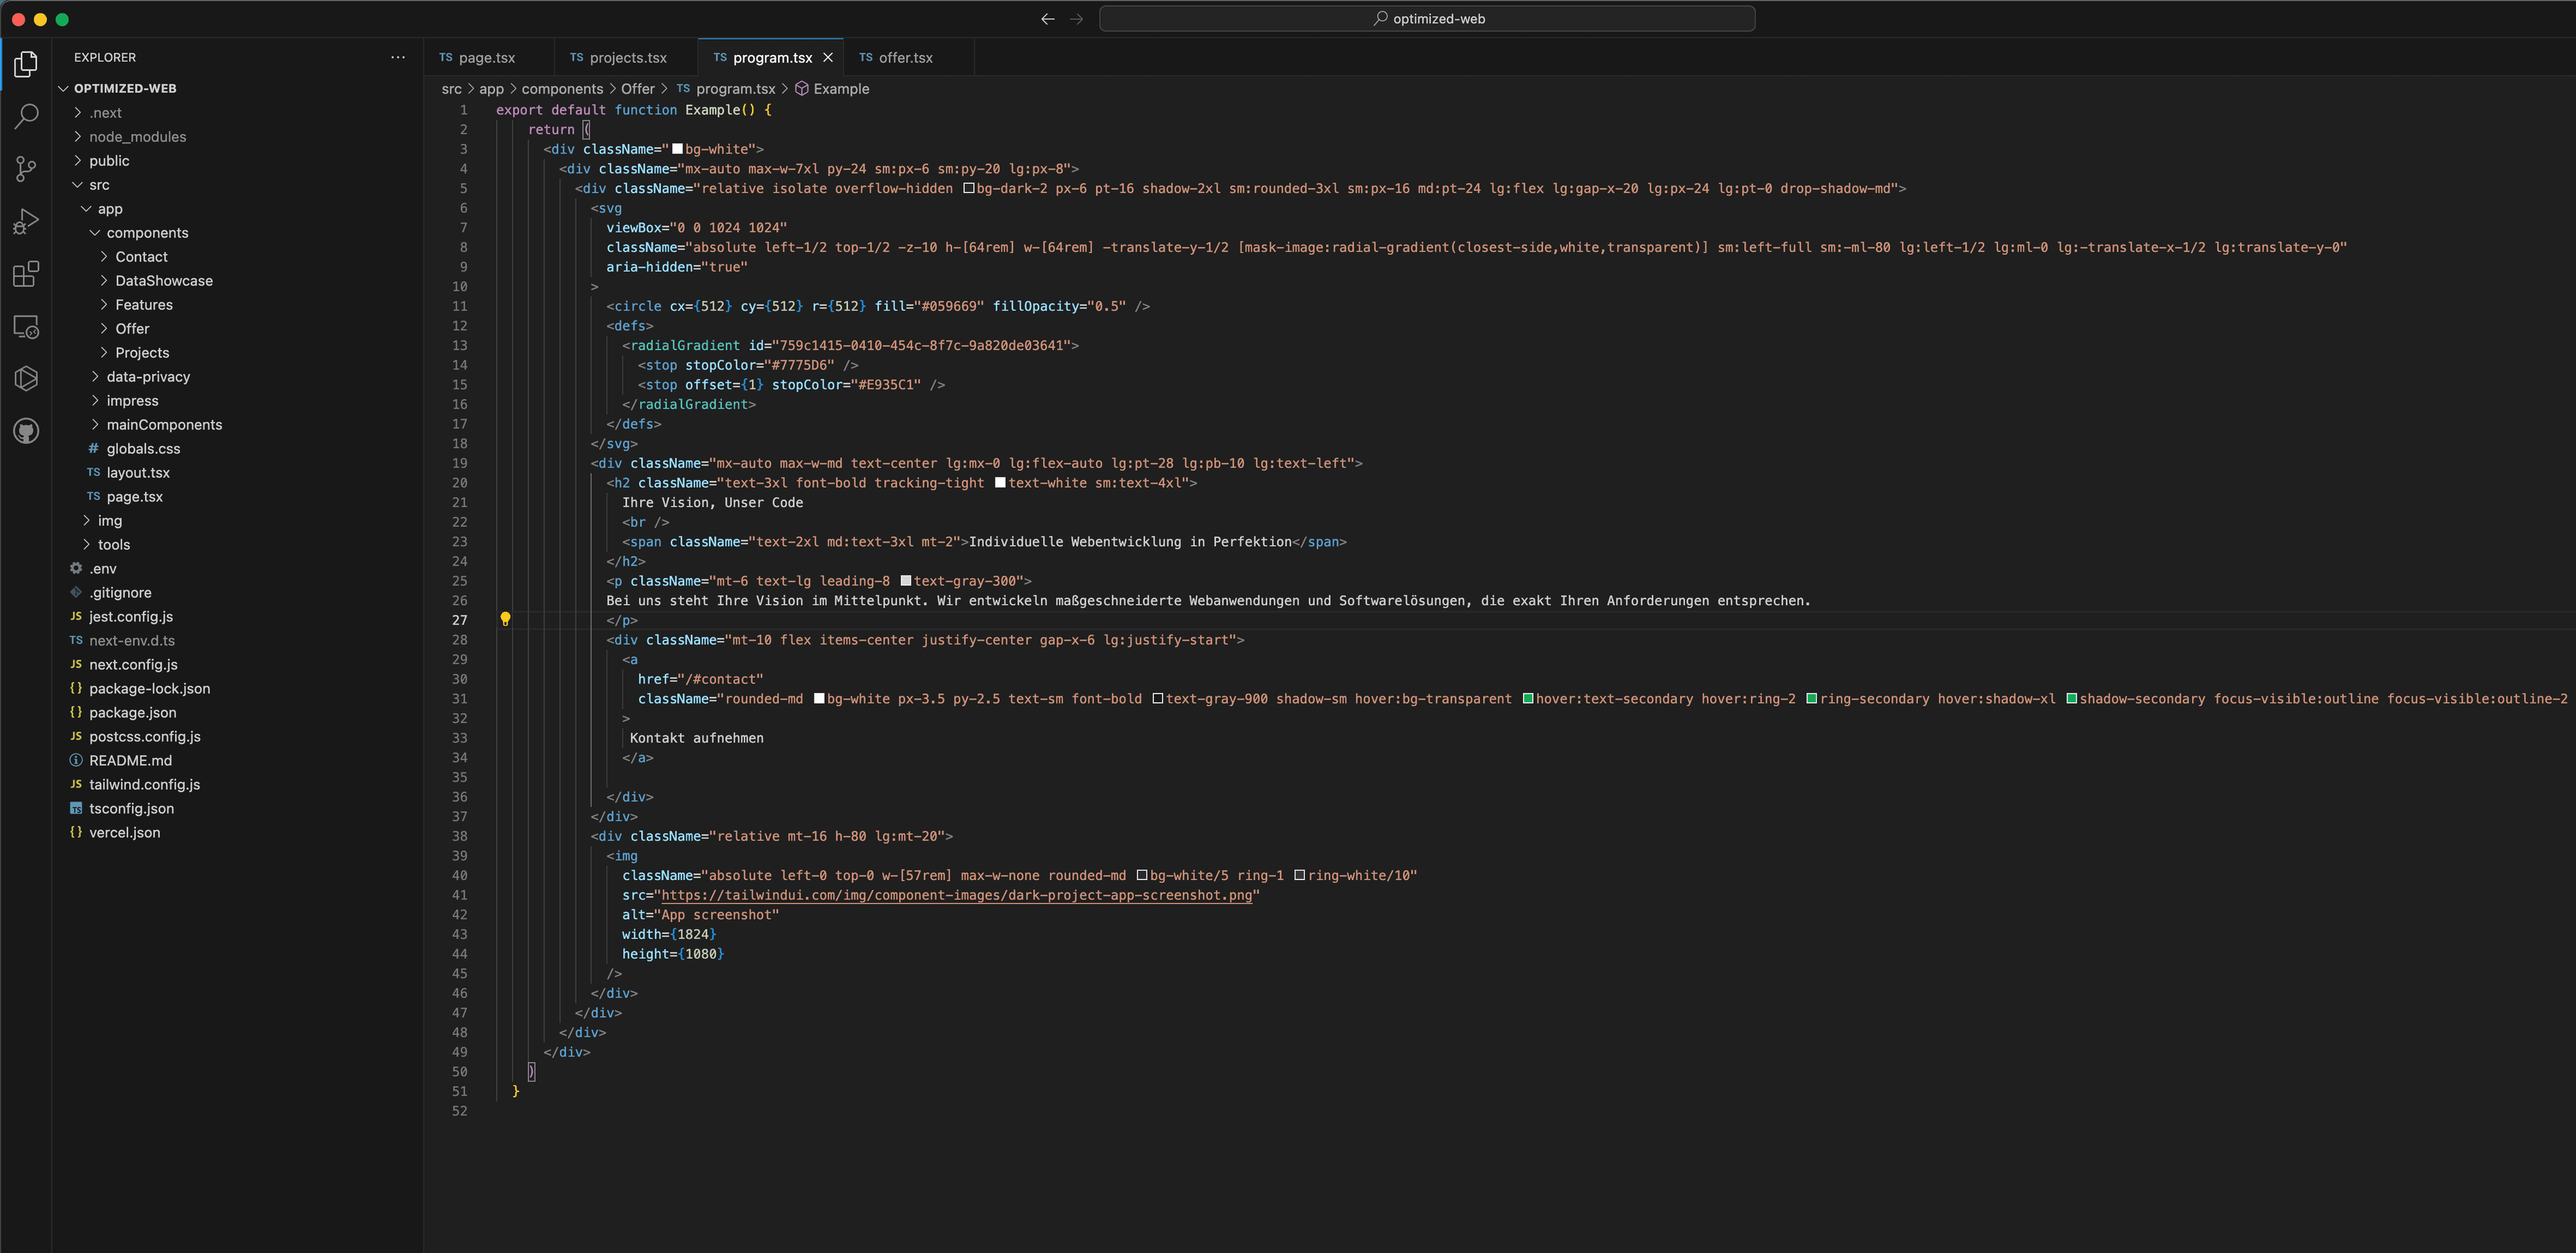Expand the Offer folder
The height and width of the screenshot is (1253, 2576).
coord(237,329)
